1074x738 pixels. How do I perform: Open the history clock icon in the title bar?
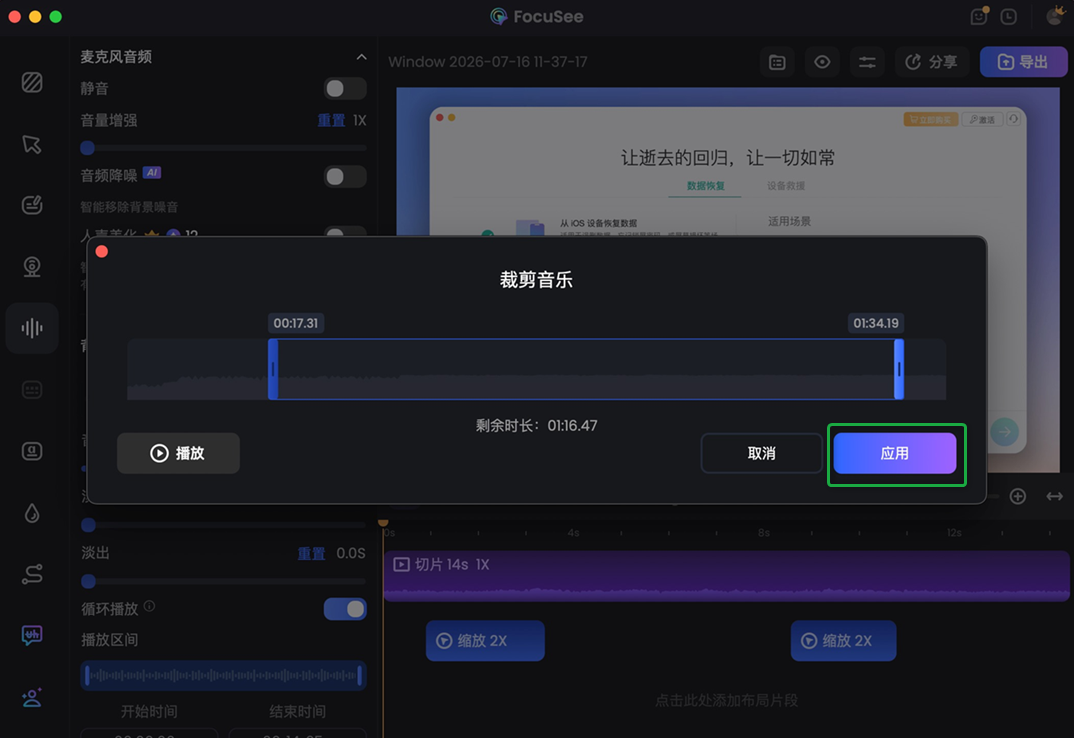(x=1008, y=16)
